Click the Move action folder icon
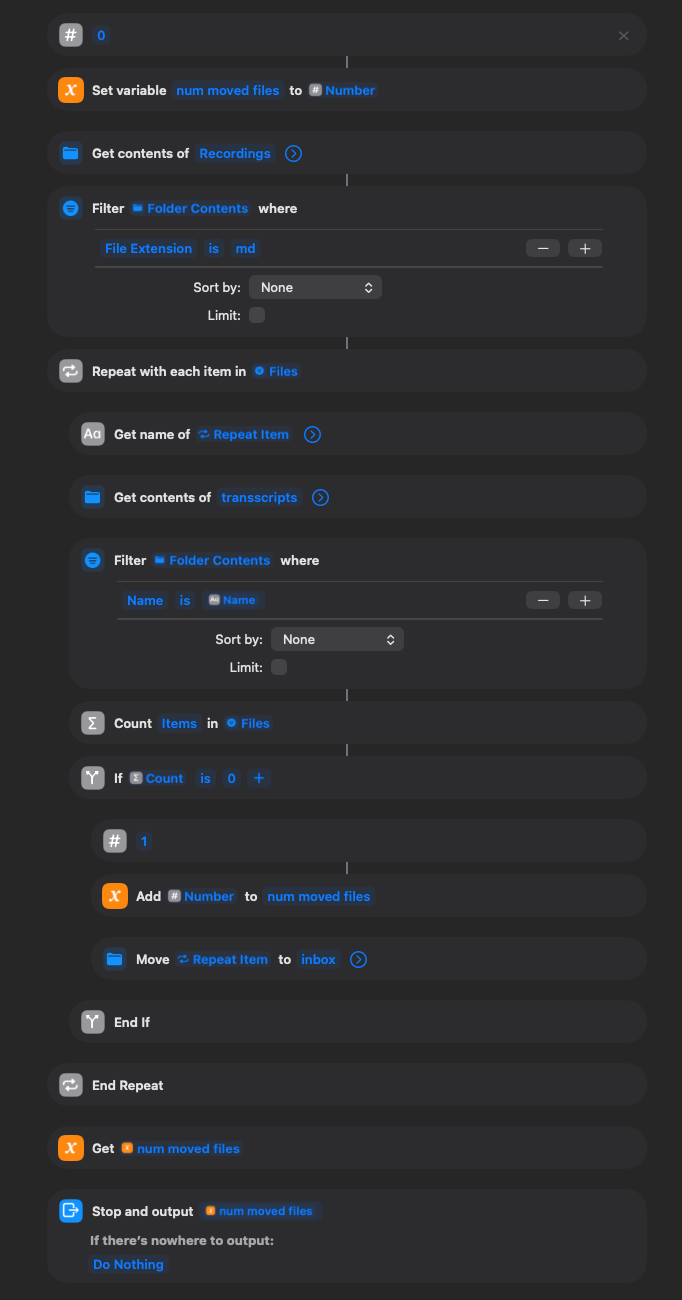The width and height of the screenshot is (682, 1300). click(115, 959)
